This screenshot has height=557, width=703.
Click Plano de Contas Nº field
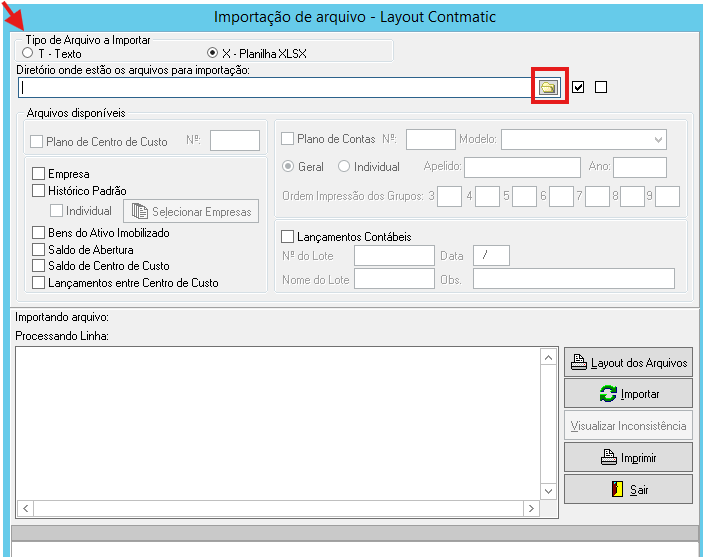(x=431, y=139)
